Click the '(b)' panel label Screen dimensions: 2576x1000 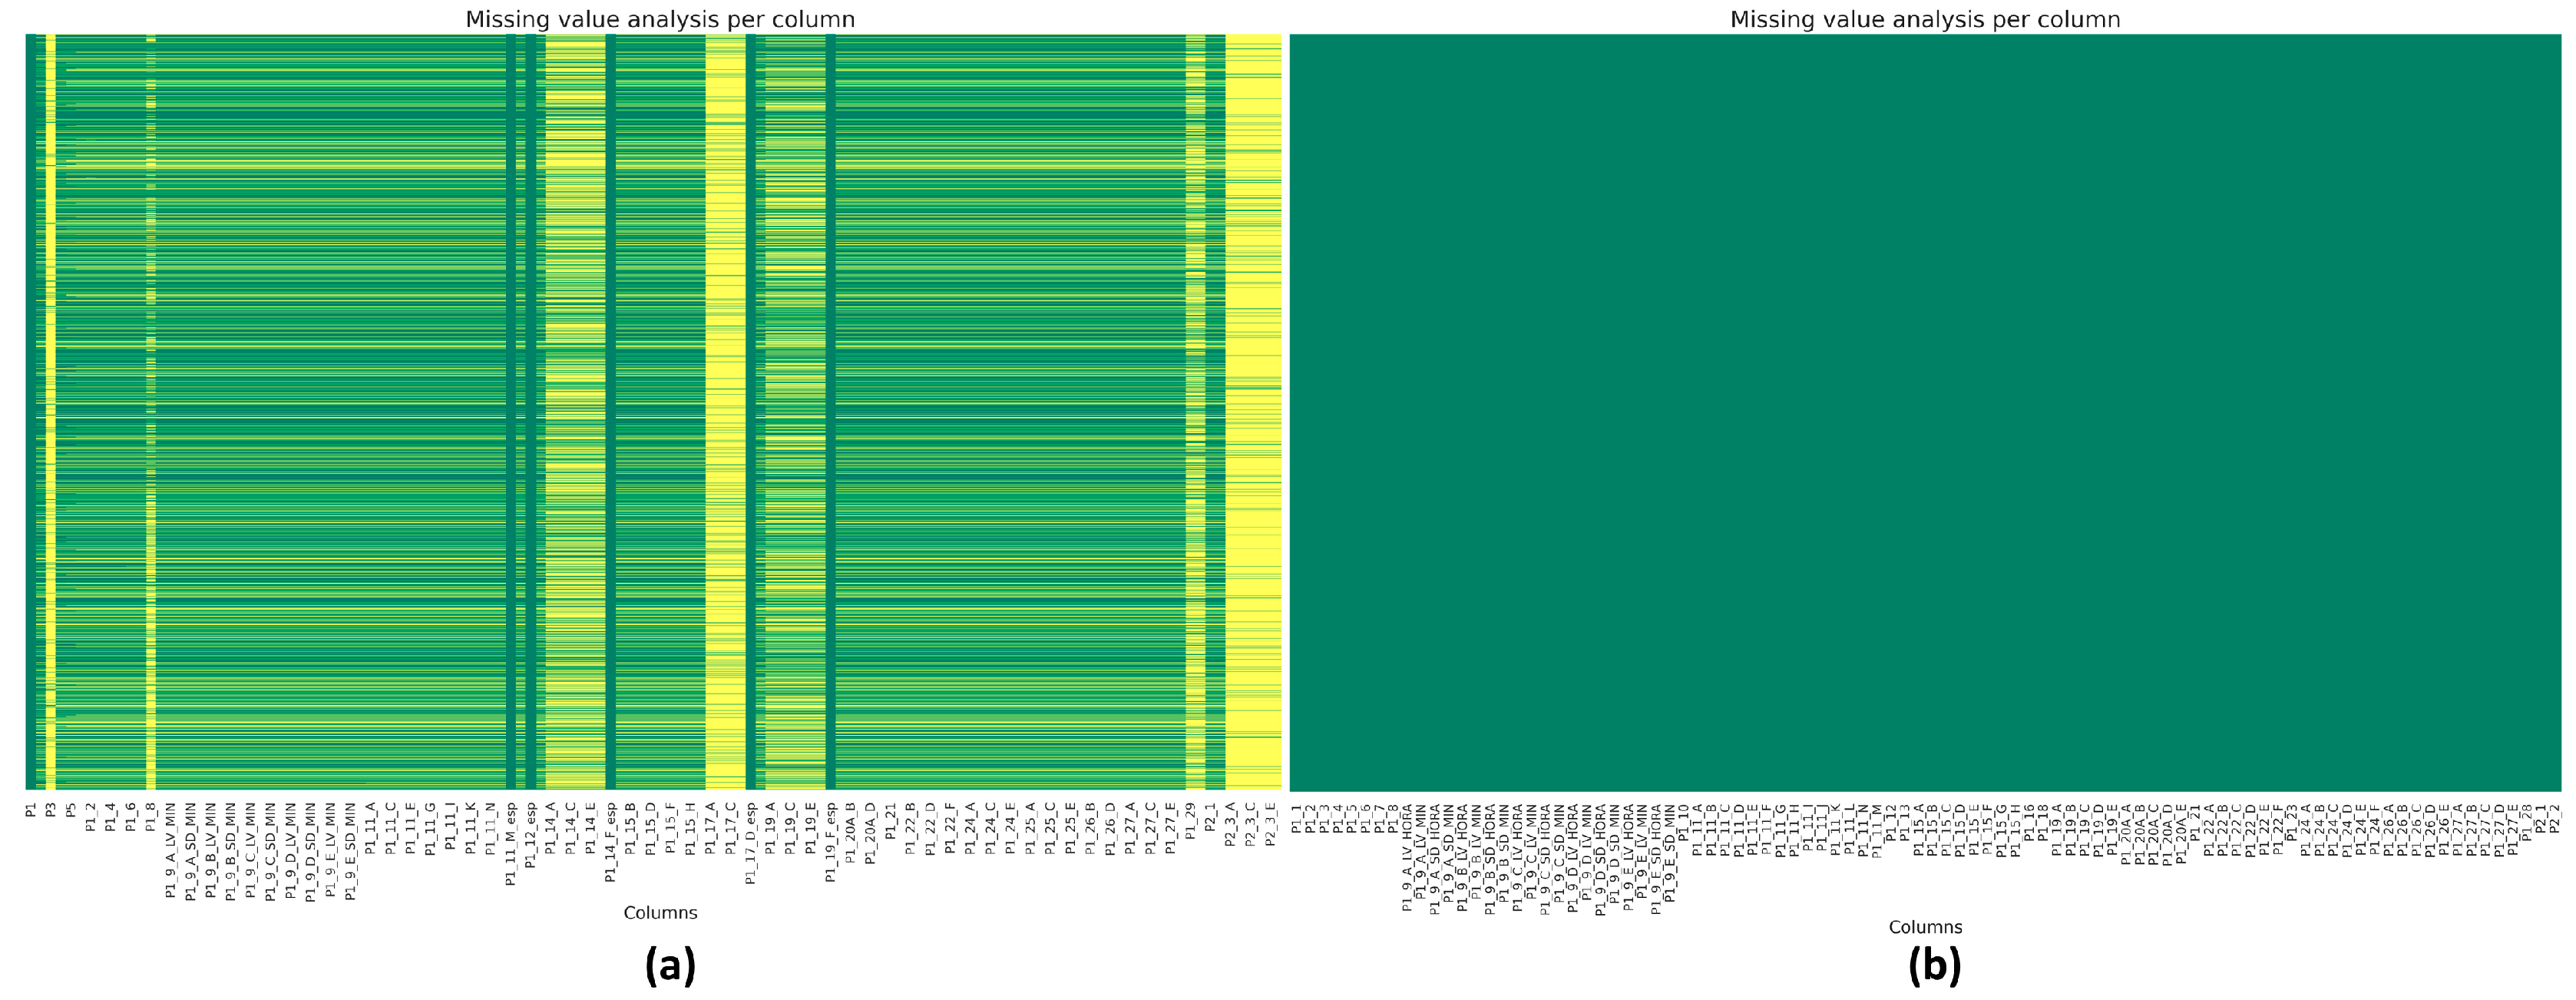pos(1934,966)
